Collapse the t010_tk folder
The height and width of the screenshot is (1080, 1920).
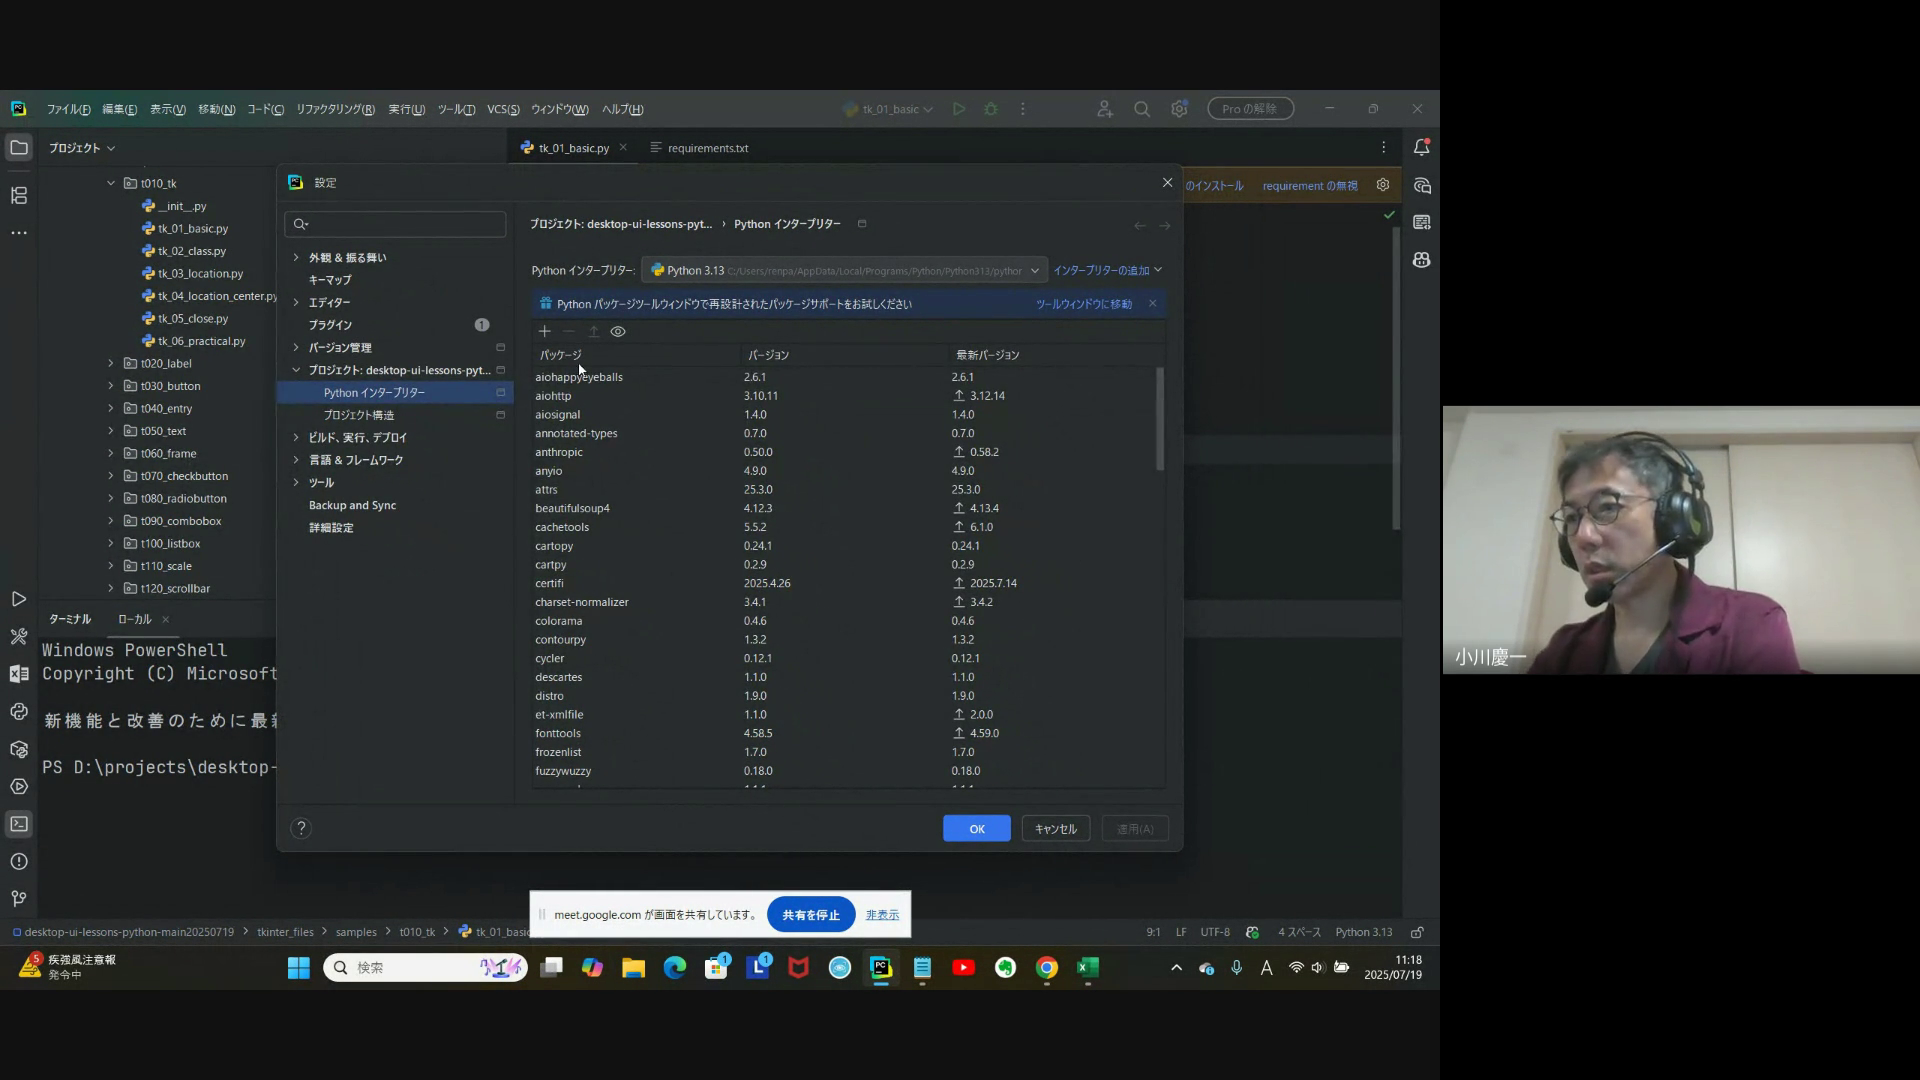(111, 183)
